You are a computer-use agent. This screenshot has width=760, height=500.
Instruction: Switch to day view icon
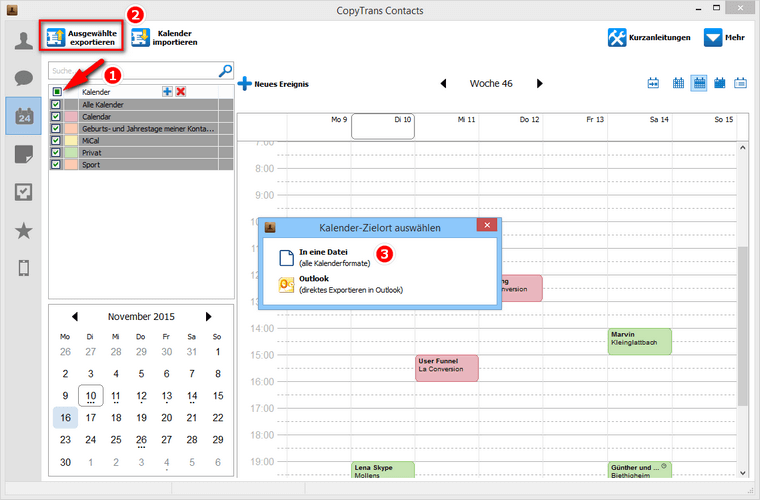click(x=653, y=83)
